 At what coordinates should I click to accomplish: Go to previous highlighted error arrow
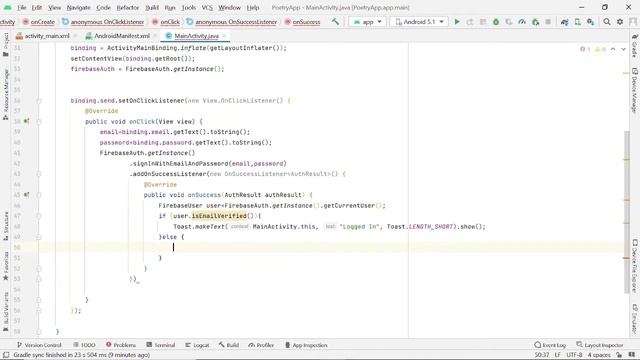613,49
